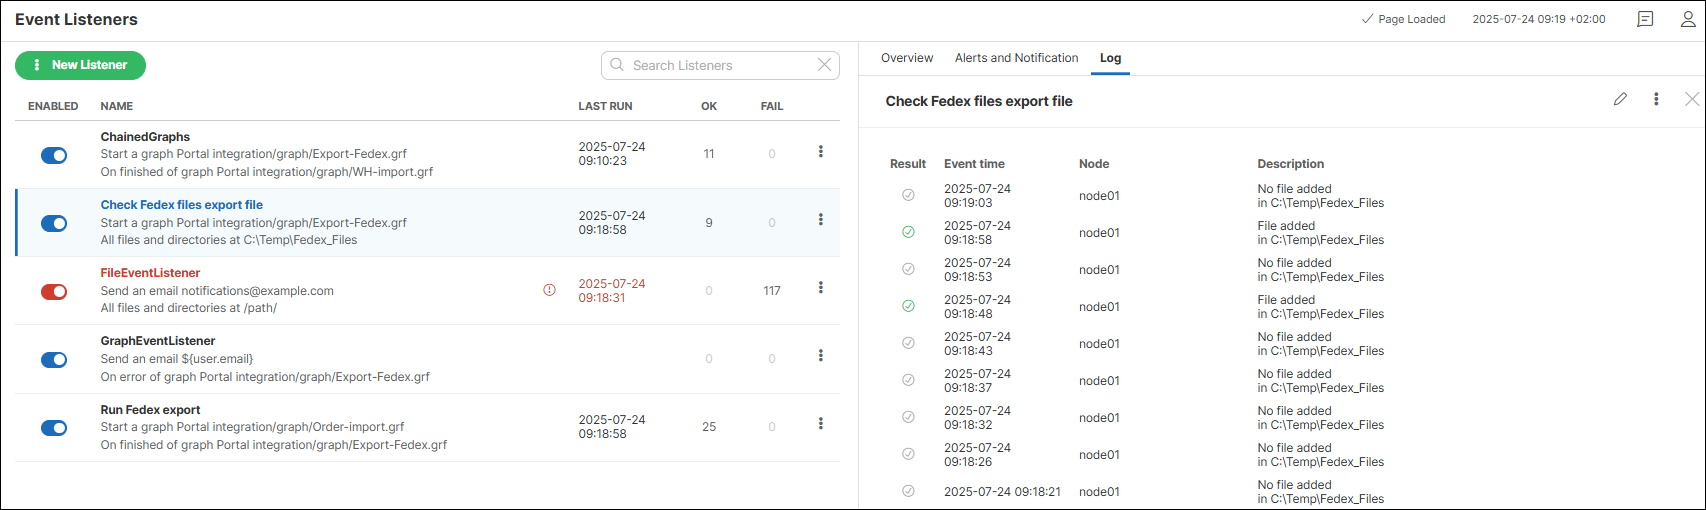Viewport: 1706px width, 510px height.
Task: Click into the Search Listeners input field
Action: pyautogui.click(x=715, y=65)
